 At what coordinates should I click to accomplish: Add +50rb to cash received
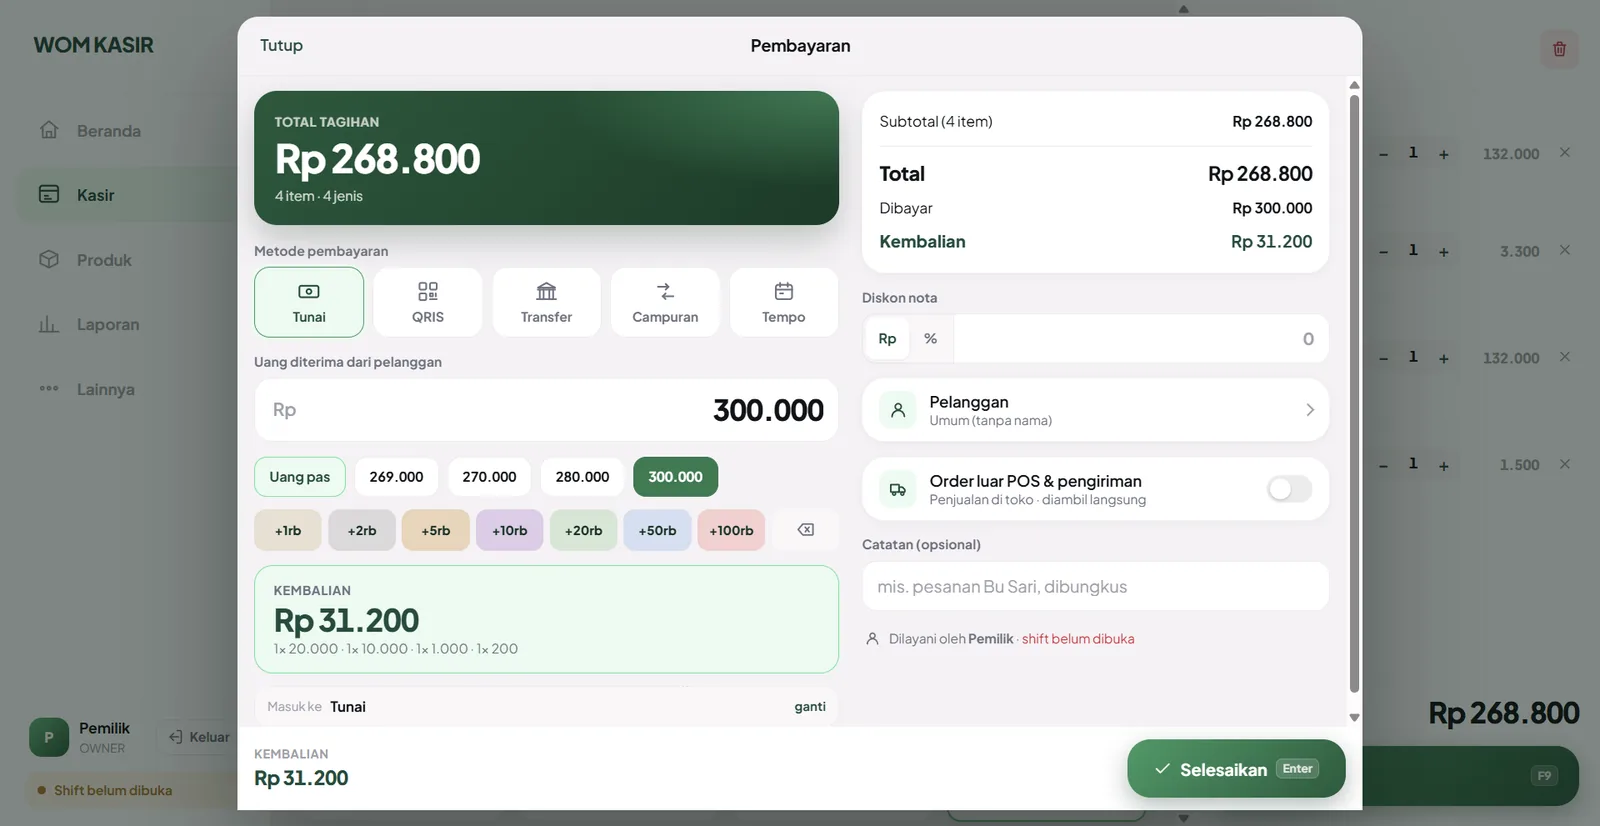point(657,530)
